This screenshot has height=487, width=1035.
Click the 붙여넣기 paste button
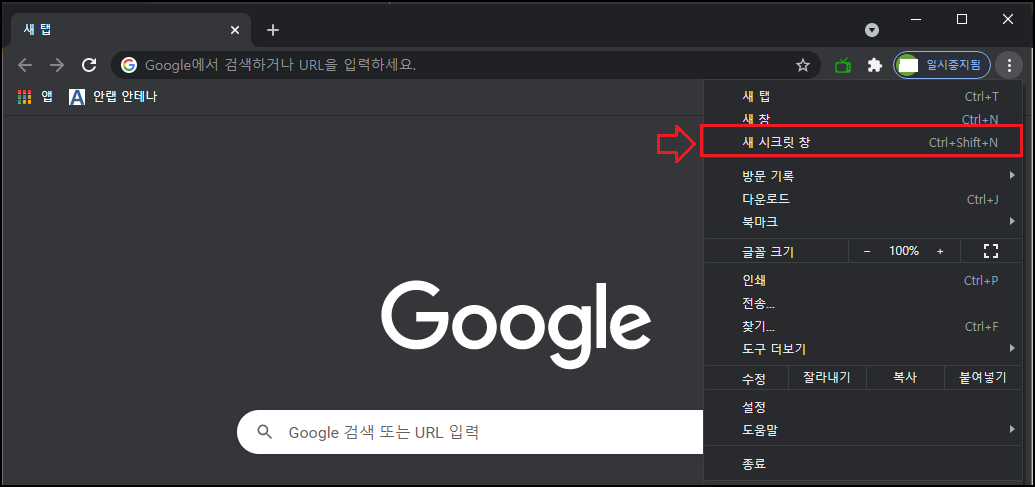pyautogui.click(x=984, y=378)
